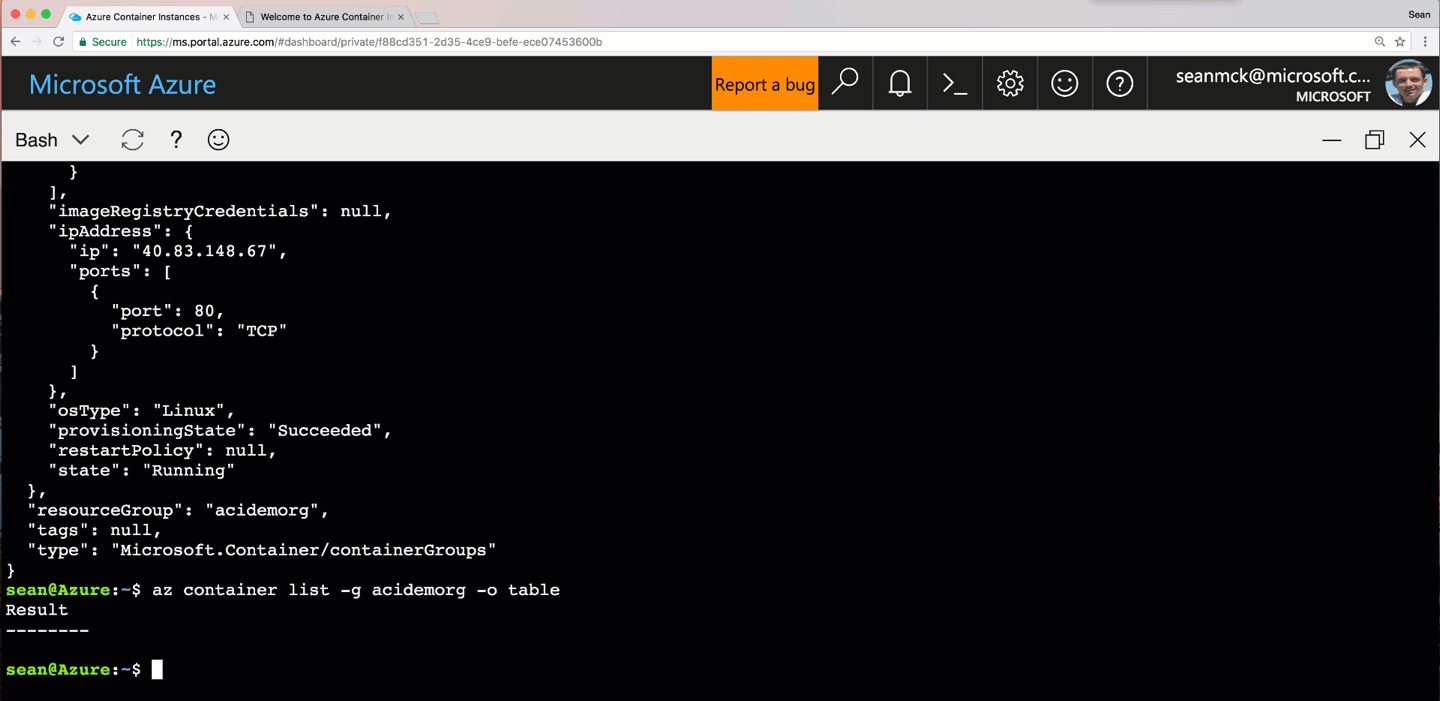Open portal settings gear icon
The width and height of the screenshot is (1440, 701).
pyautogui.click(x=1010, y=83)
